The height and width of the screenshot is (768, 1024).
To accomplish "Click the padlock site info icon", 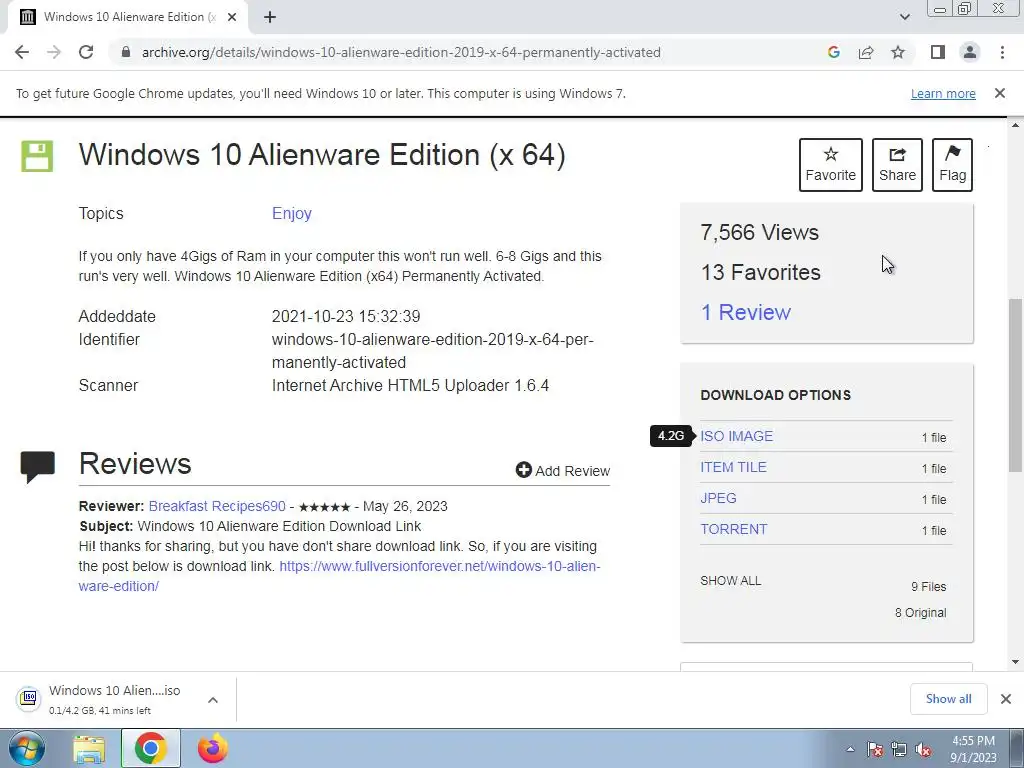I will [x=126, y=52].
